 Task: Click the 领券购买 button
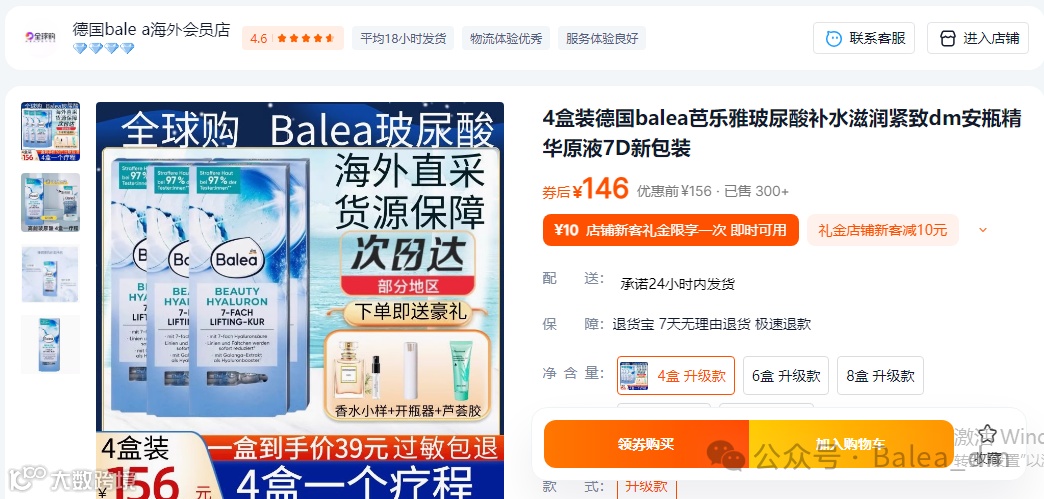click(647, 444)
